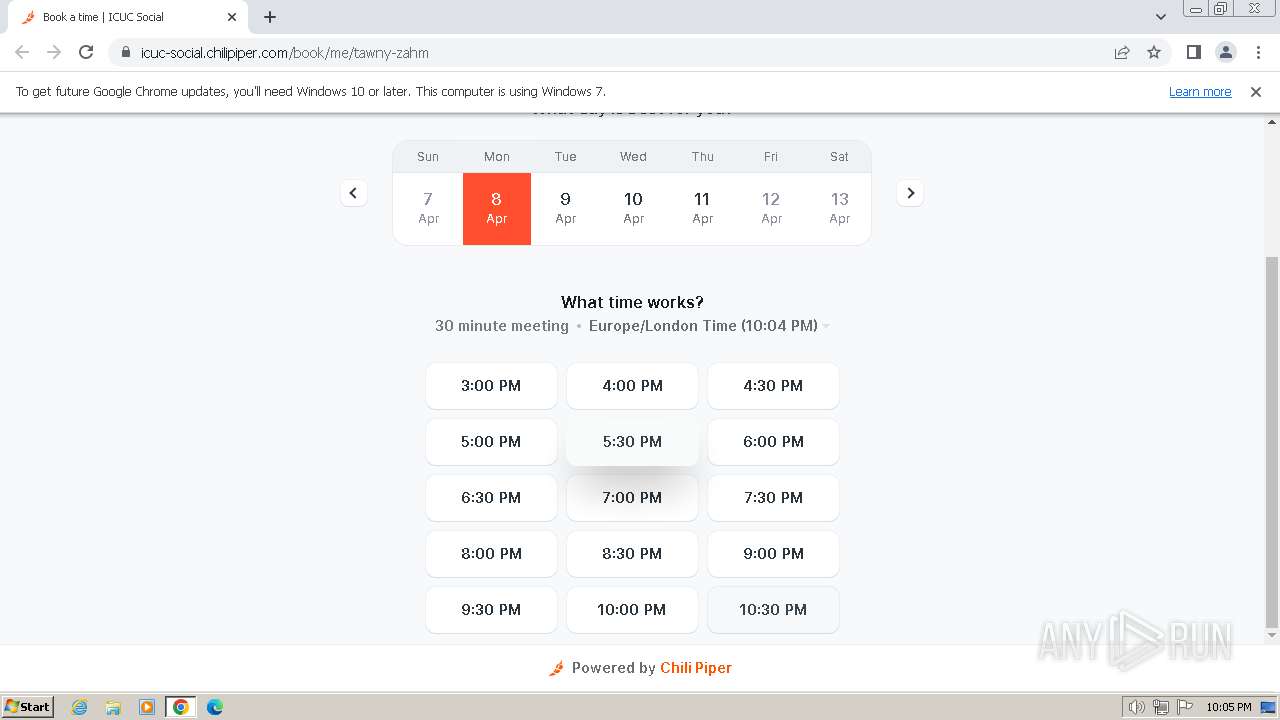Choose Tuesday 9 April

[x=565, y=208]
